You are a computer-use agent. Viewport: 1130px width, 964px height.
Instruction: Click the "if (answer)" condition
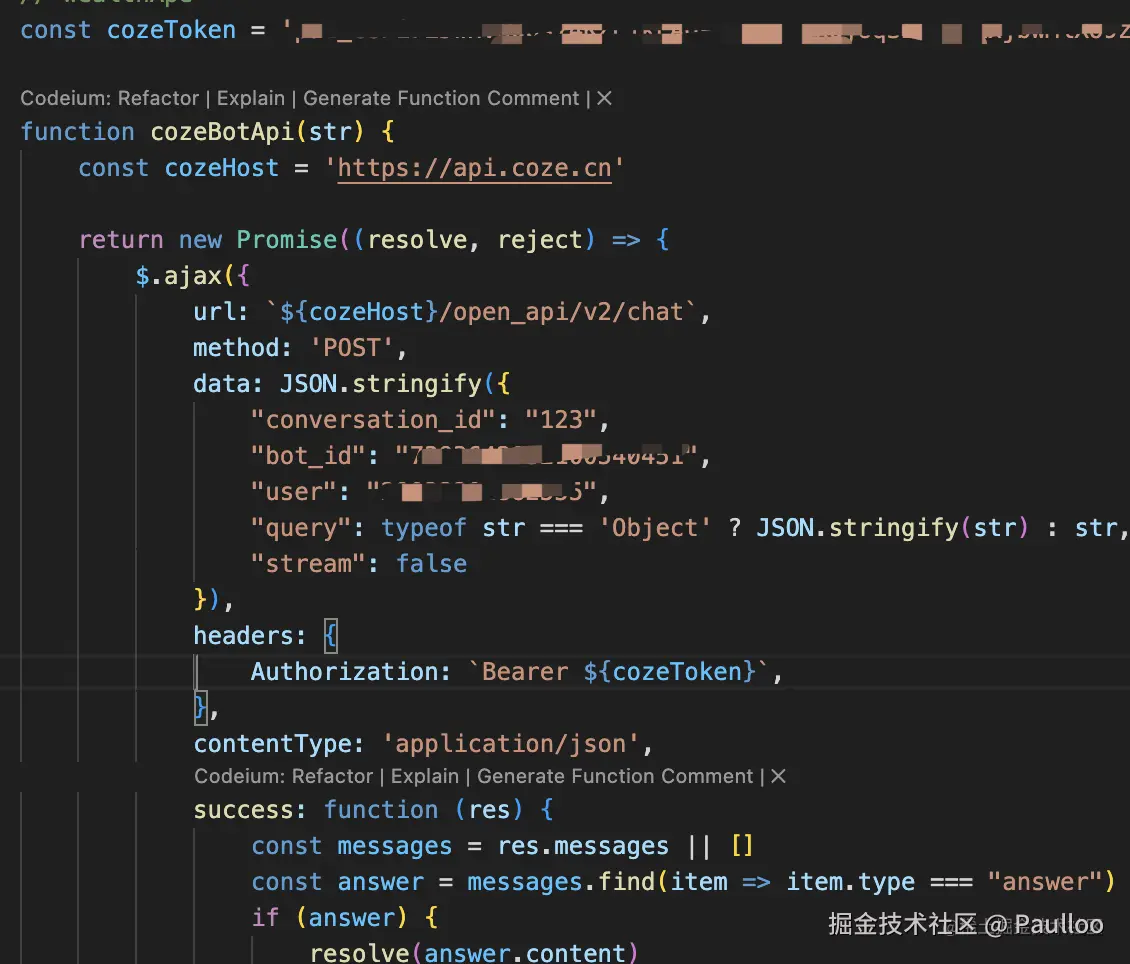pos(329,917)
